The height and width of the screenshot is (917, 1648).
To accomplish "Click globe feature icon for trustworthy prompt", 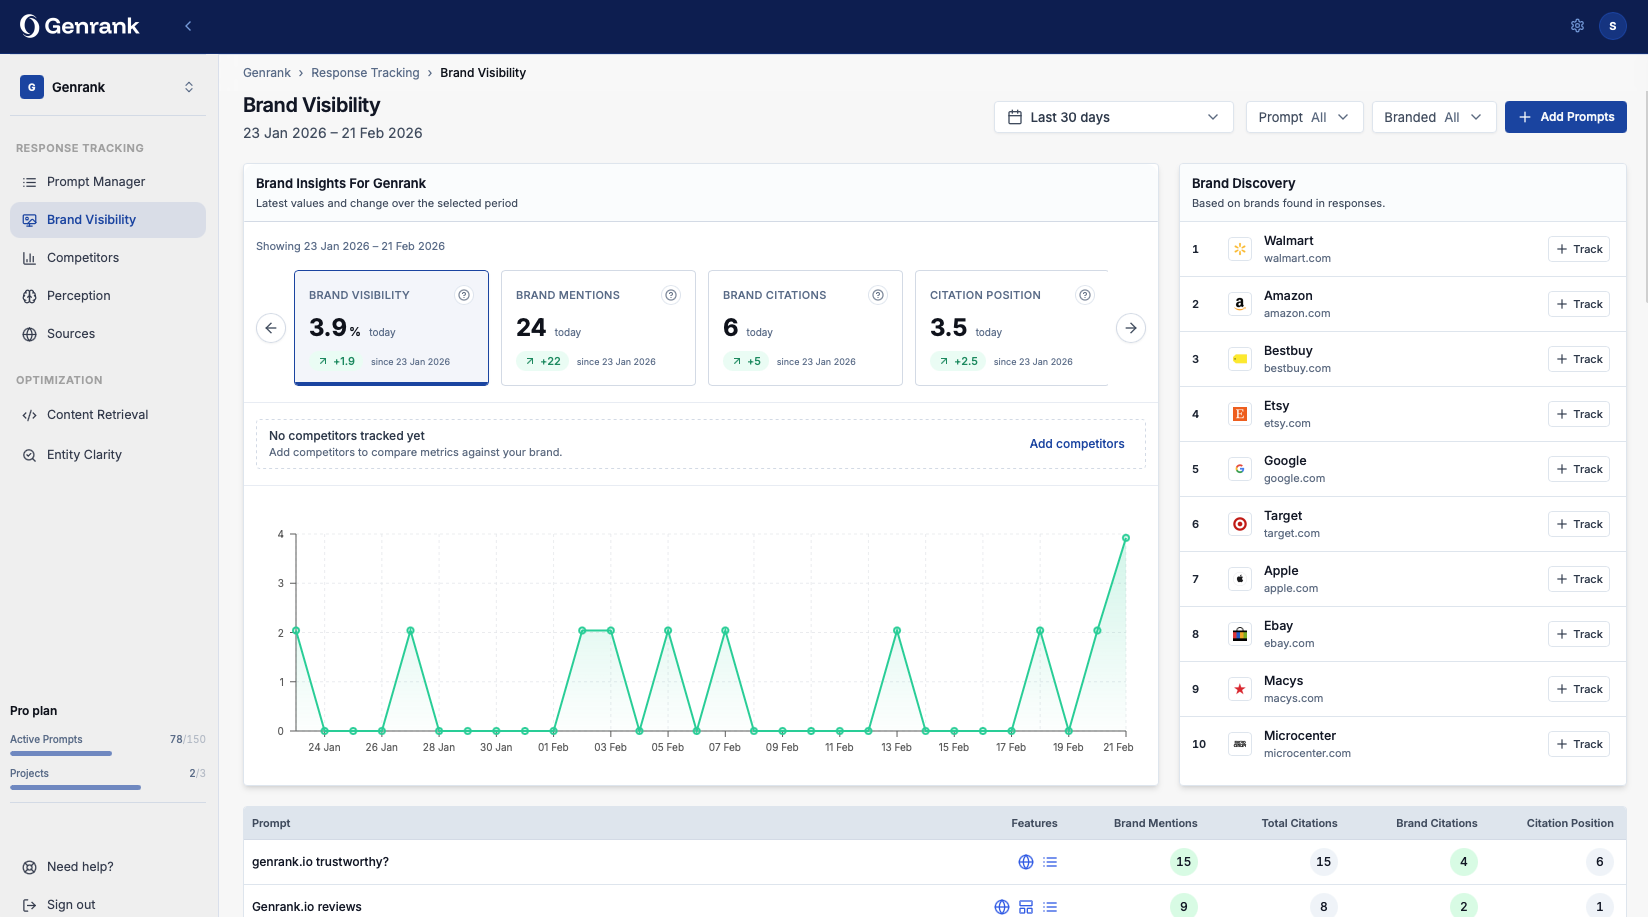I will 1025,862.
